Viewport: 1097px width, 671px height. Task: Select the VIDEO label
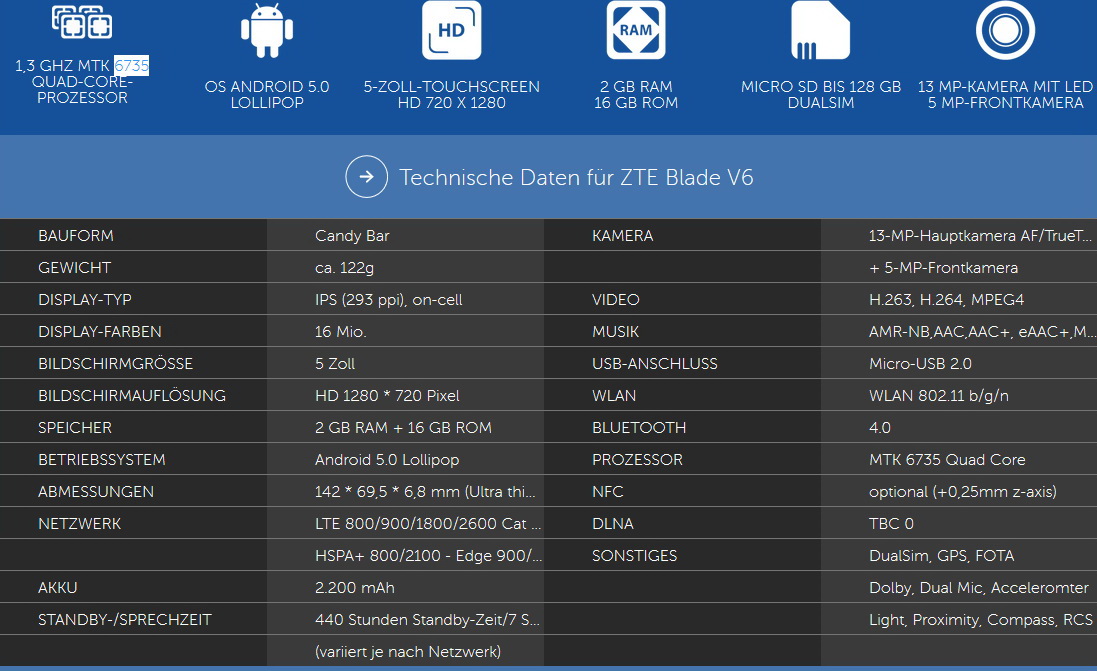point(616,299)
